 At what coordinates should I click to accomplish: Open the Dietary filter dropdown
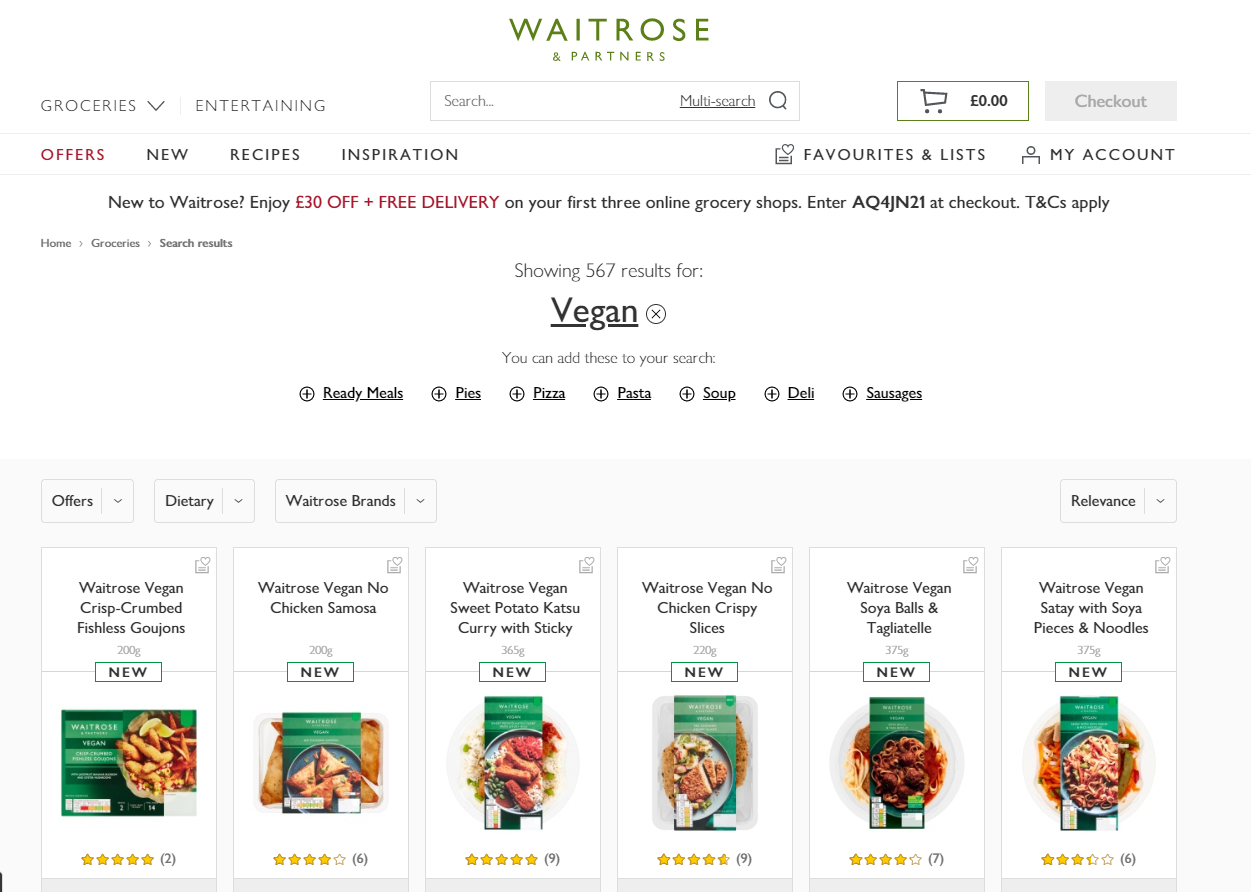pos(204,501)
